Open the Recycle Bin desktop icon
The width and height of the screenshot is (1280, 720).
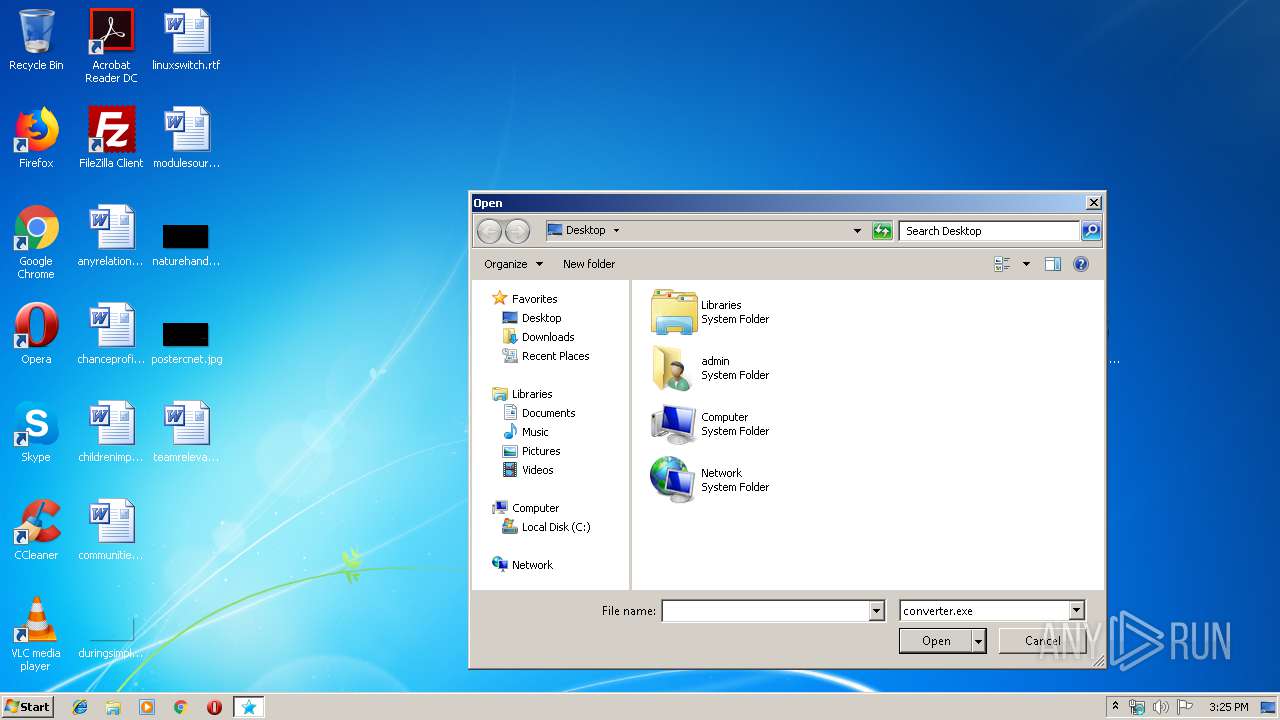[x=36, y=40]
